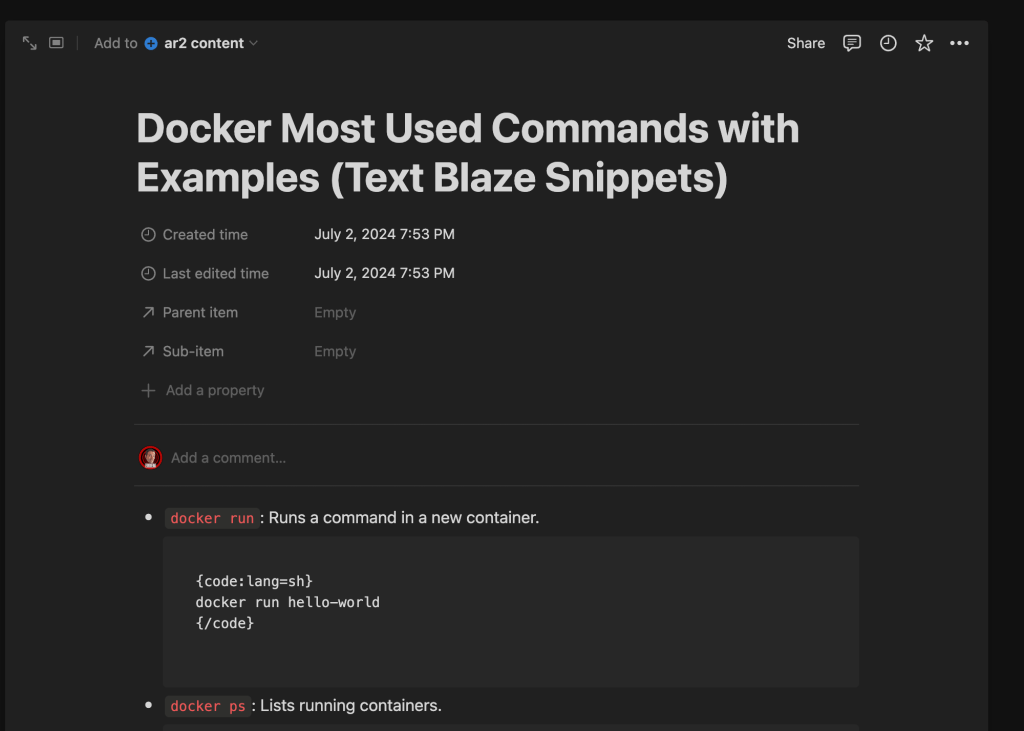Favorite this page with the star icon
This screenshot has height=731, width=1024.
923,43
